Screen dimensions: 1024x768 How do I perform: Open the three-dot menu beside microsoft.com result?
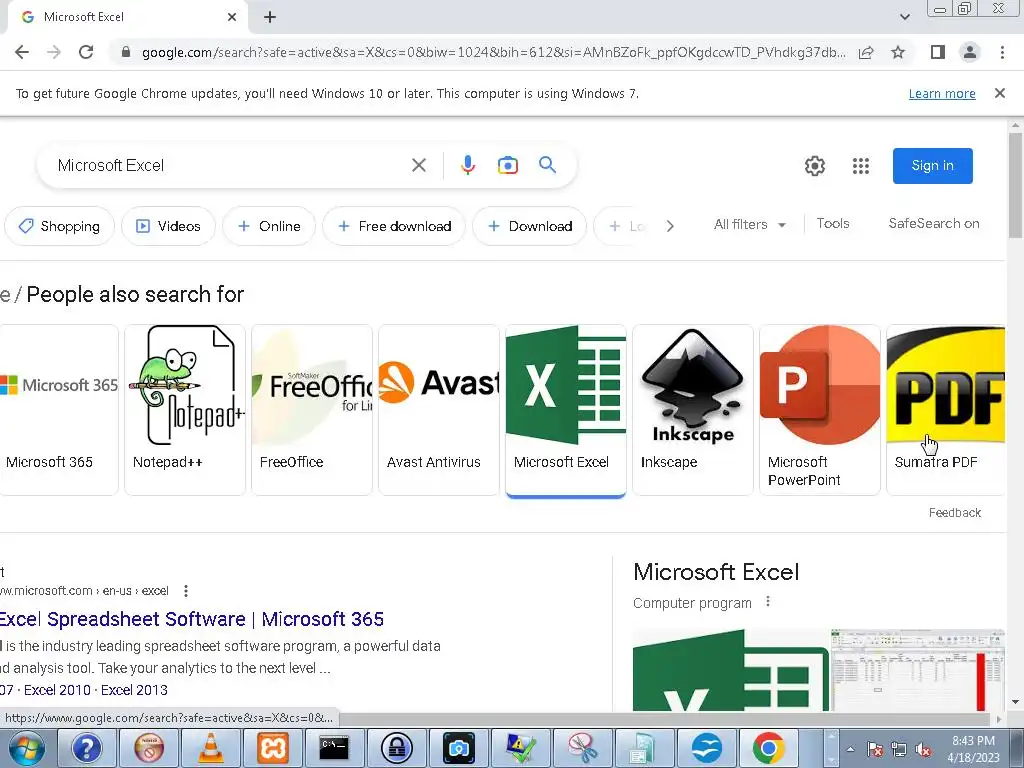[186, 591]
